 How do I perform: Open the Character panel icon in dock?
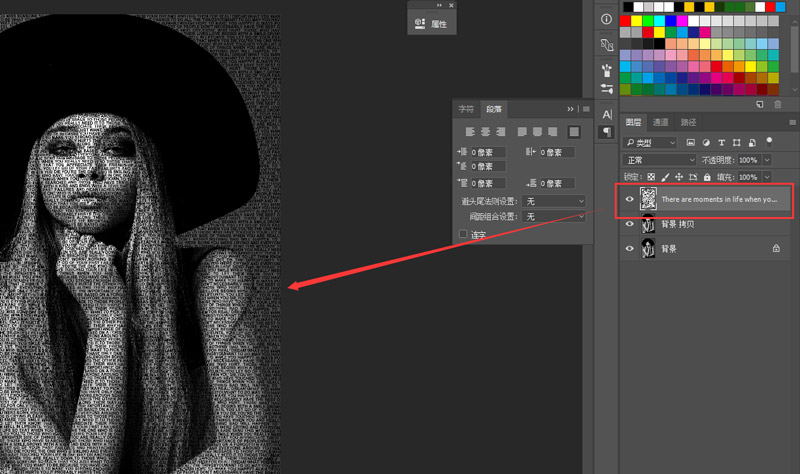click(607, 114)
